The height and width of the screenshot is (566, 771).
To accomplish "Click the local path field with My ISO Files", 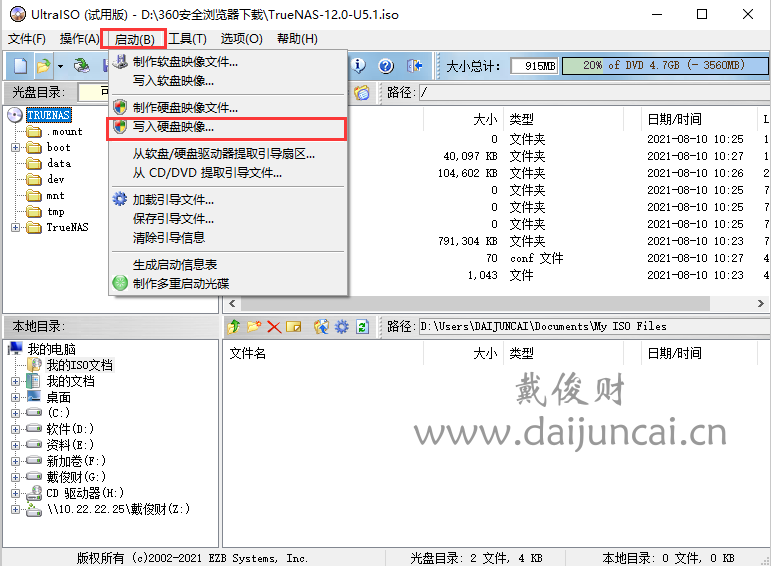I will tap(594, 327).
